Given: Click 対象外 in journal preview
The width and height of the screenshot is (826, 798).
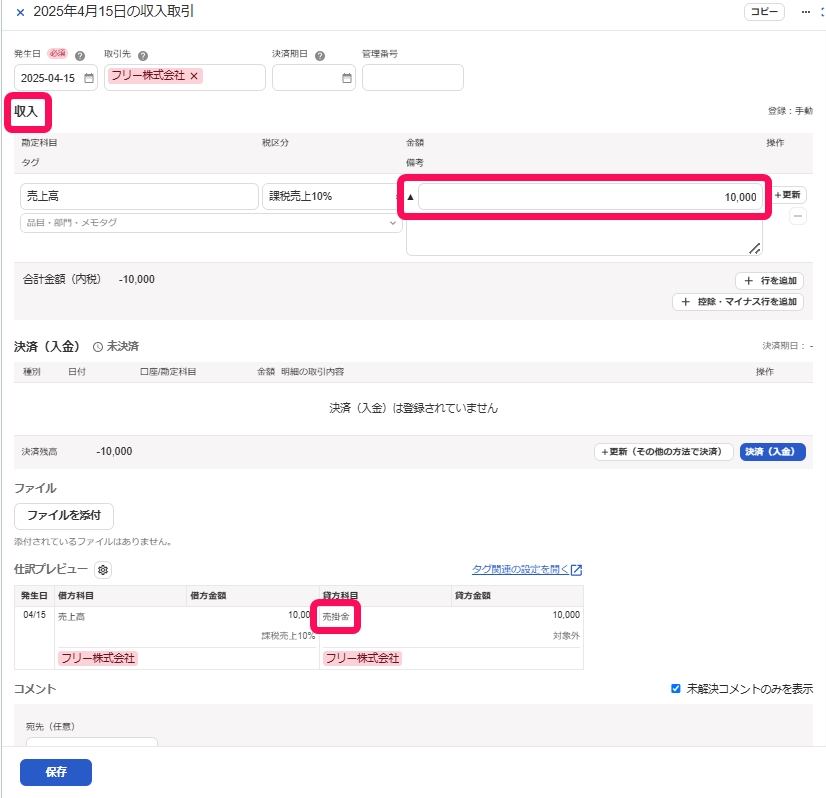Looking at the screenshot, I should 566,636.
